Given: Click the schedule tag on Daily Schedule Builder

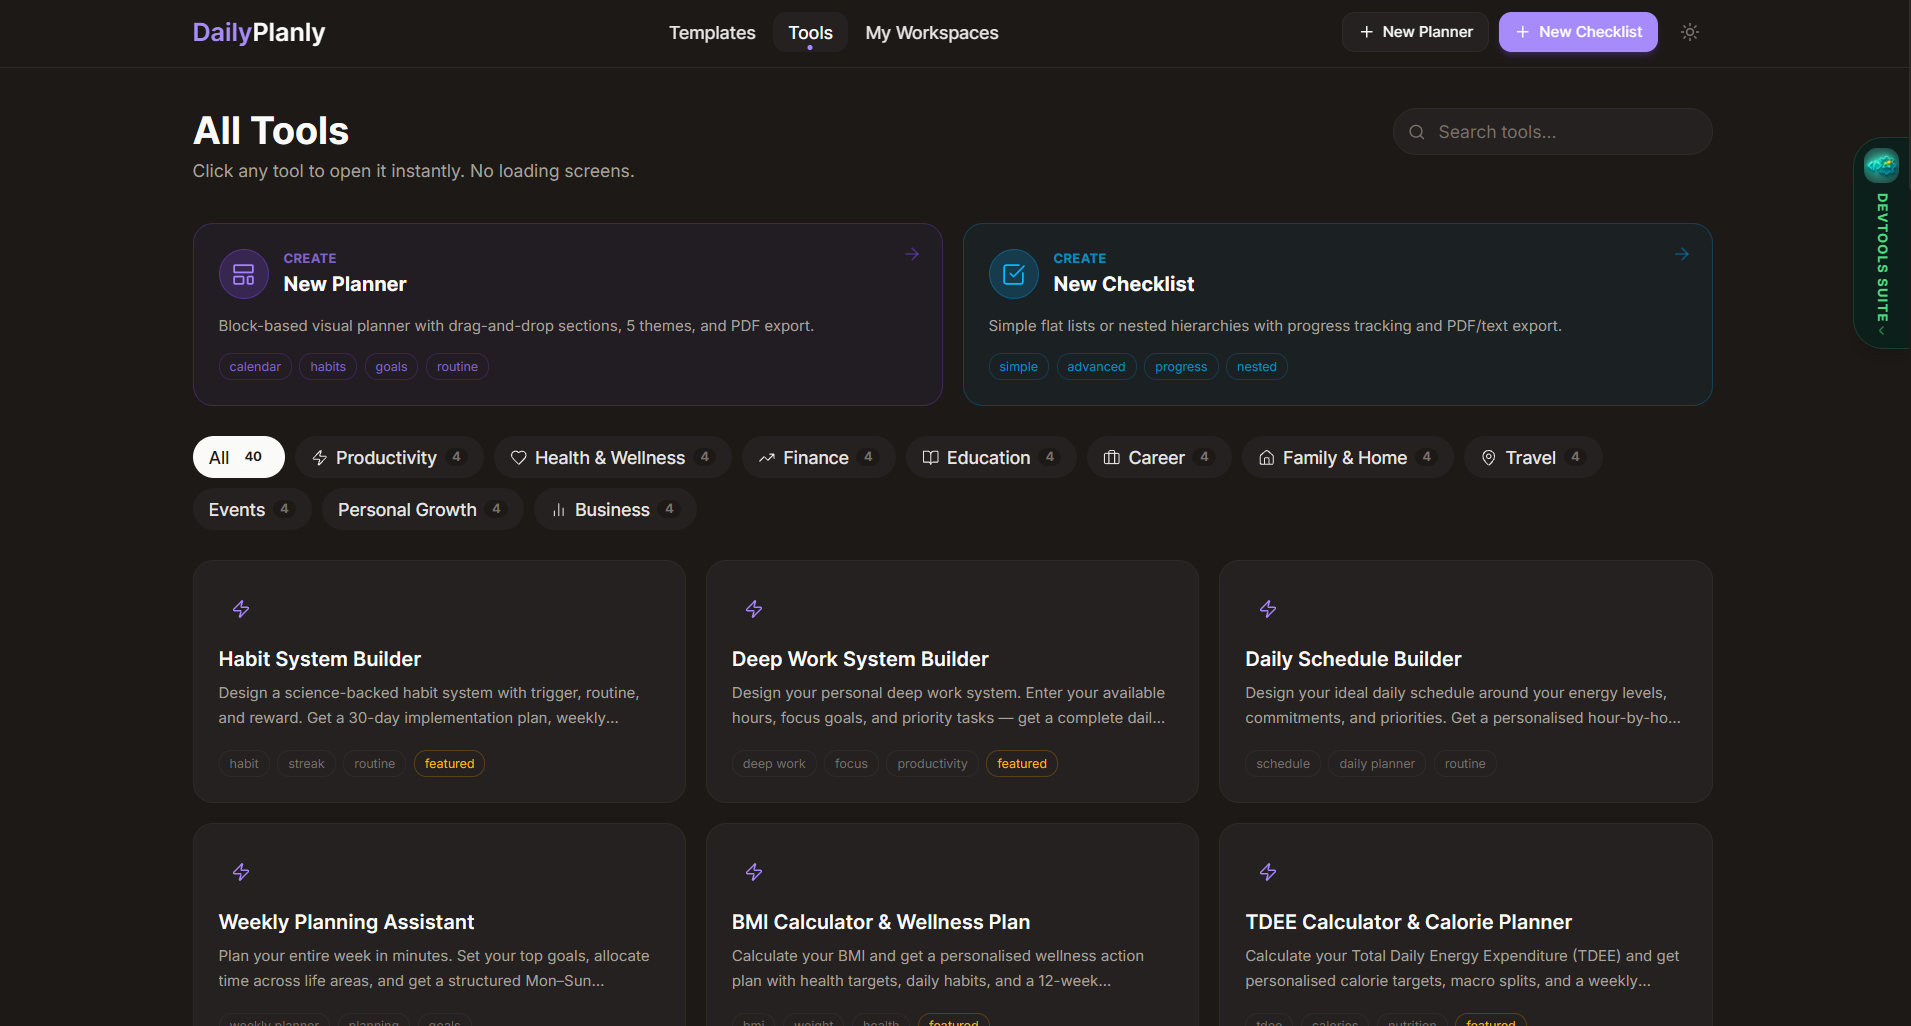Looking at the screenshot, I should click(x=1283, y=764).
